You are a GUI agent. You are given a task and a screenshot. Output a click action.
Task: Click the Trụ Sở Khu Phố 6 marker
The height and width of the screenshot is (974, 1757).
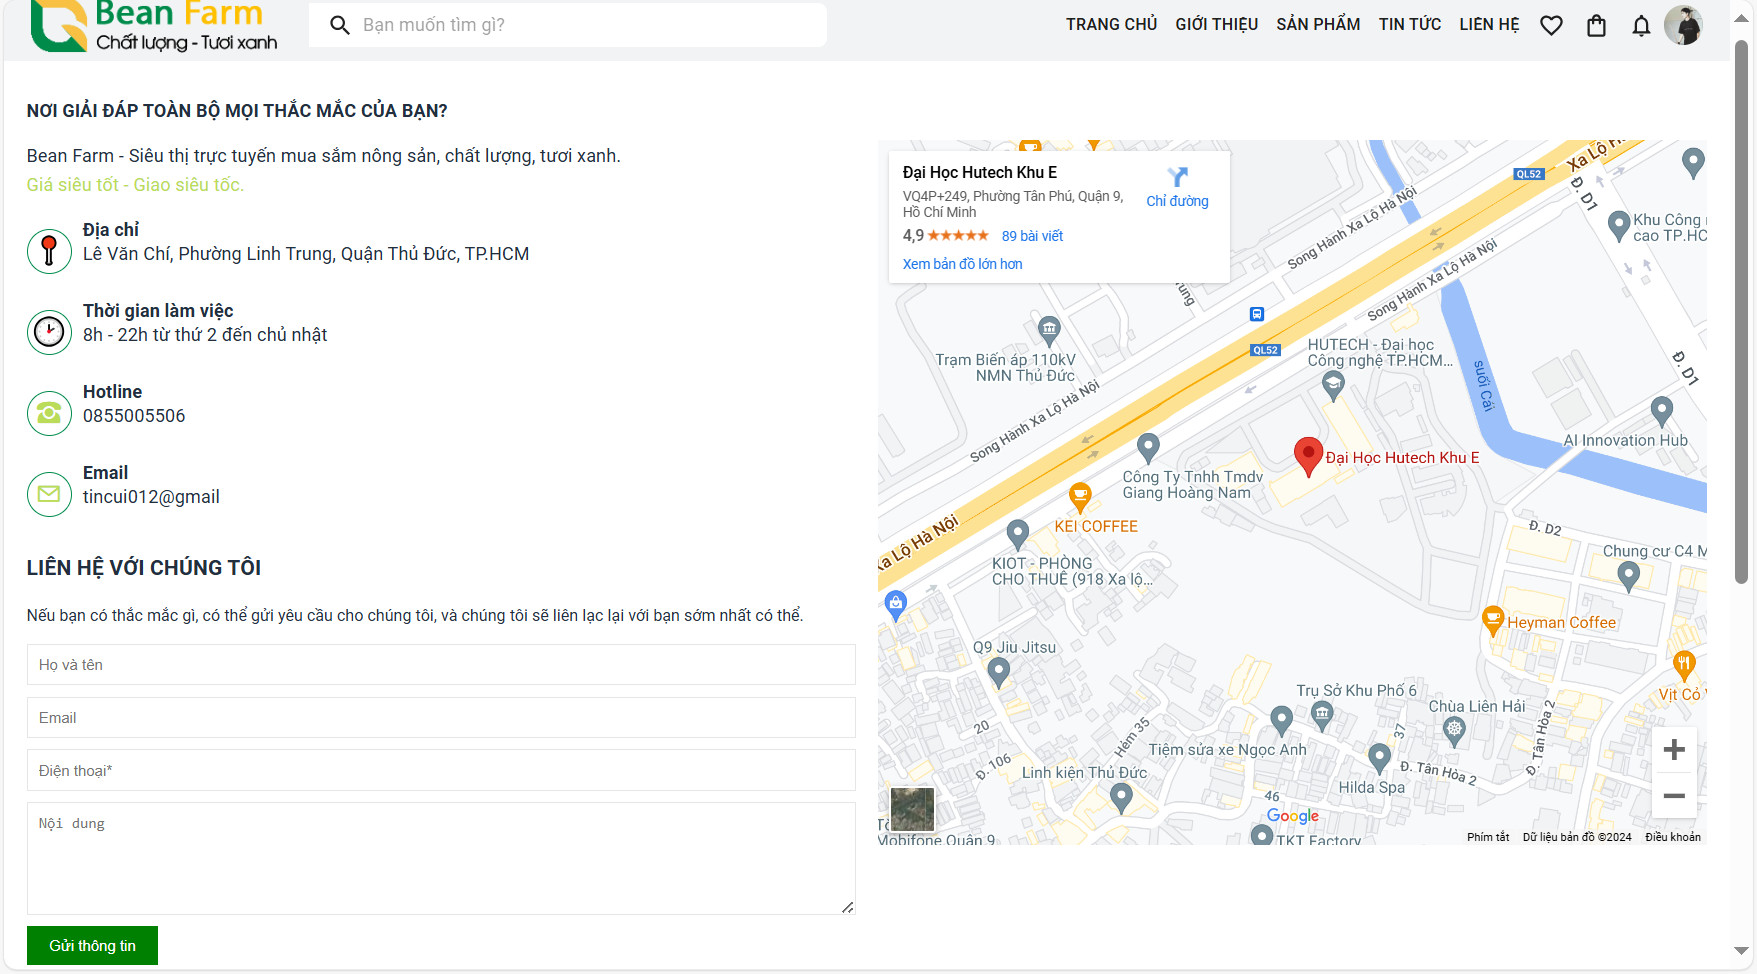(x=1323, y=713)
